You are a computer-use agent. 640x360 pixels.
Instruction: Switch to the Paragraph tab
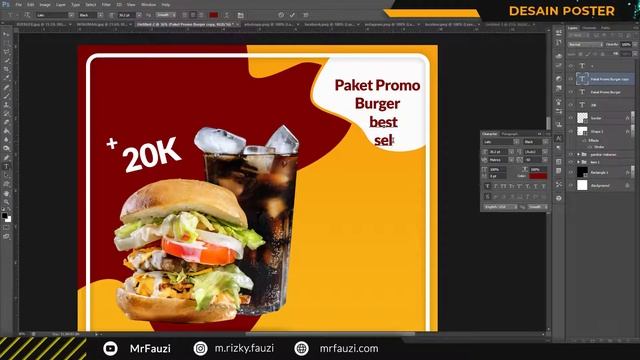pyautogui.click(x=509, y=134)
